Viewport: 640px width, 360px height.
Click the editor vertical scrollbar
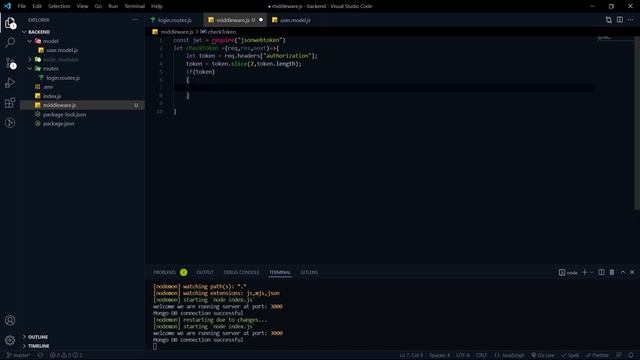pyautogui.click(x=637, y=122)
